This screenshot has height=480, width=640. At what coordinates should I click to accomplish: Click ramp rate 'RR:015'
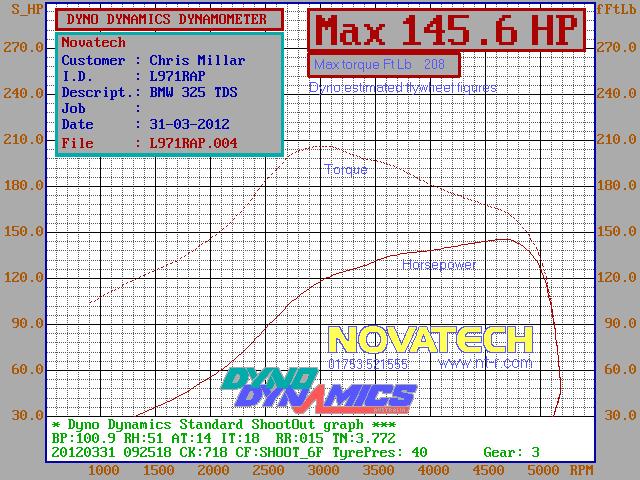[299, 439]
